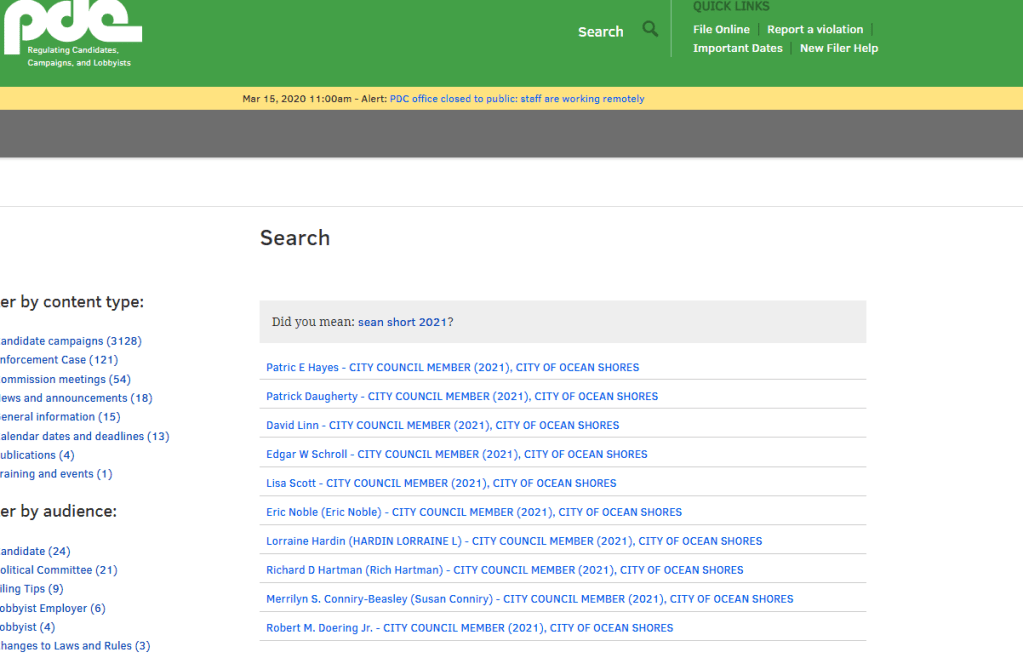Go to Important Dates page

tap(737, 48)
